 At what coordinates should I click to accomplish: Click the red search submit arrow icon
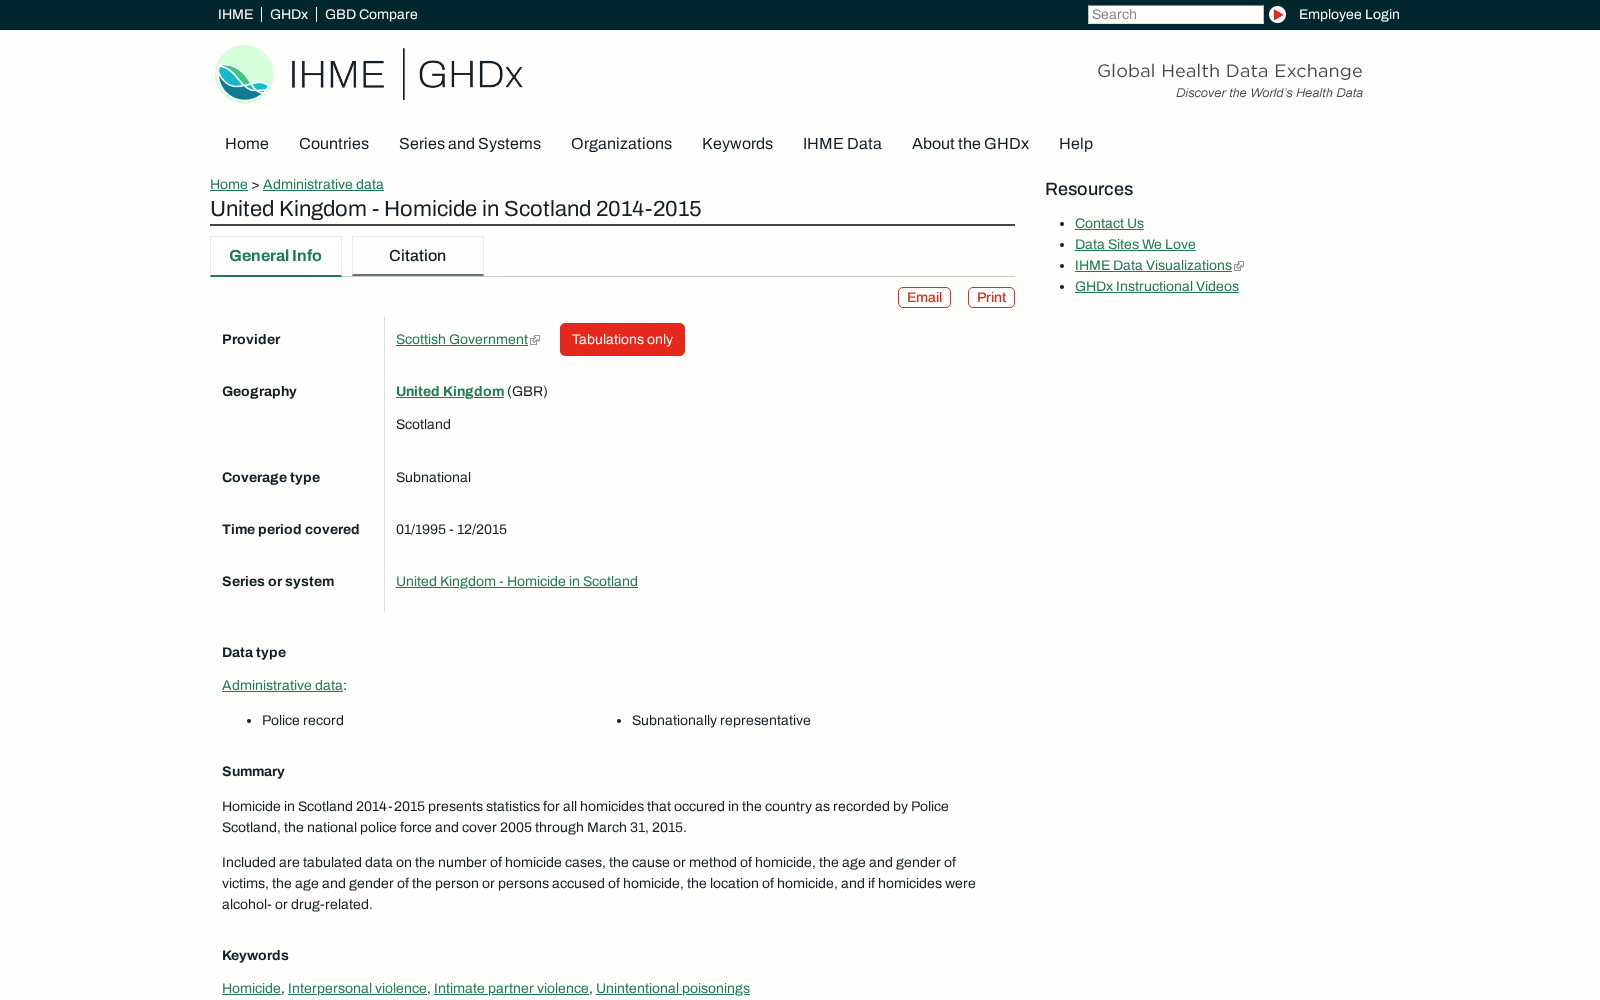[x=1277, y=14]
